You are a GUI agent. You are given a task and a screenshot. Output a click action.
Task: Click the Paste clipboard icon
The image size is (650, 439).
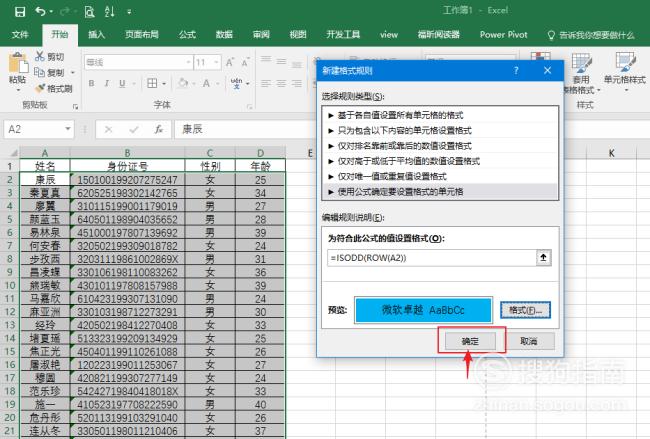pyautogui.click(x=18, y=63)
